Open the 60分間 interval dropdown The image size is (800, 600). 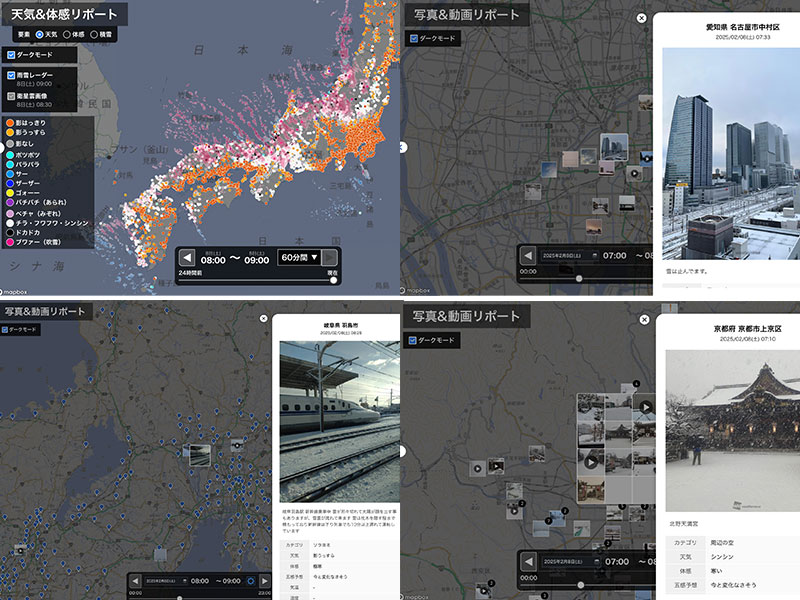[296, 258]
